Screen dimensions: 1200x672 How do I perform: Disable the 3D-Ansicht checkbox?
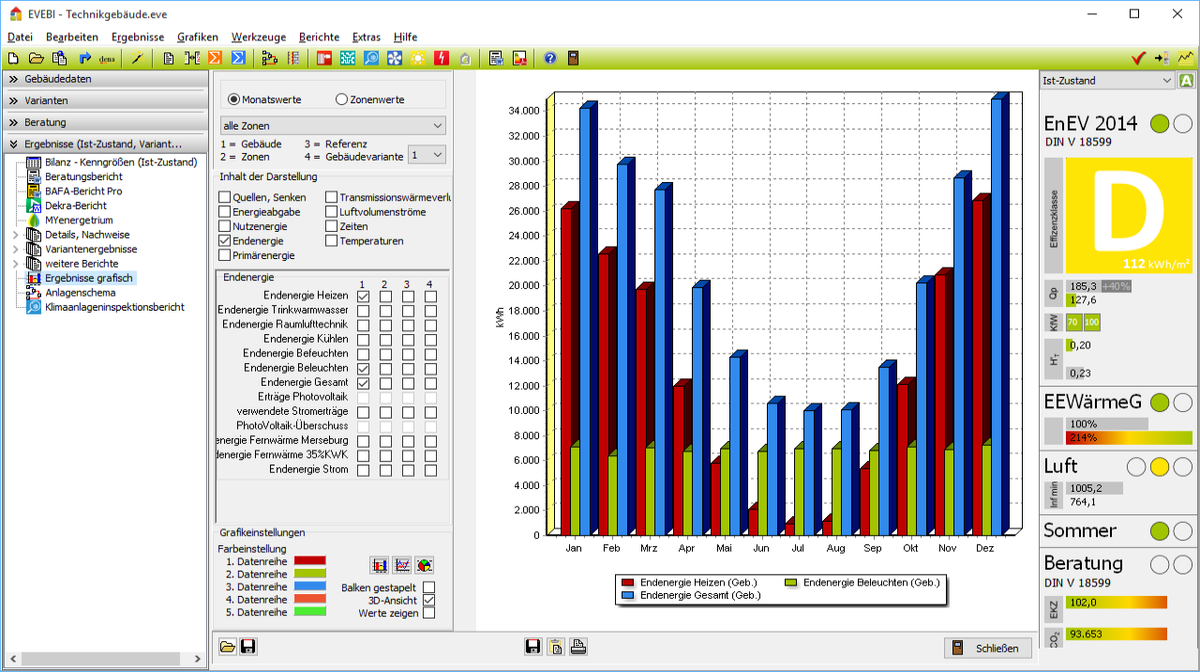(429, 600)
